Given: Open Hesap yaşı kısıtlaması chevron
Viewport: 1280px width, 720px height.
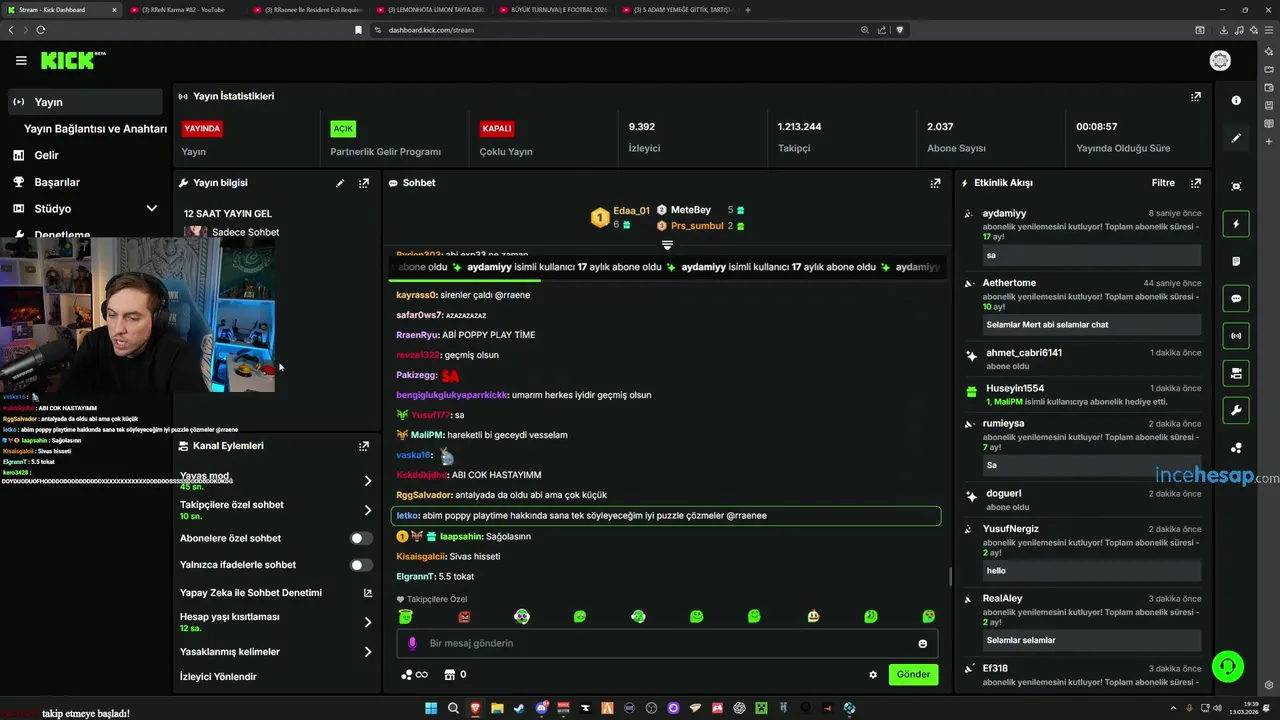Looking at the screenshot, I should click(367, 622).
